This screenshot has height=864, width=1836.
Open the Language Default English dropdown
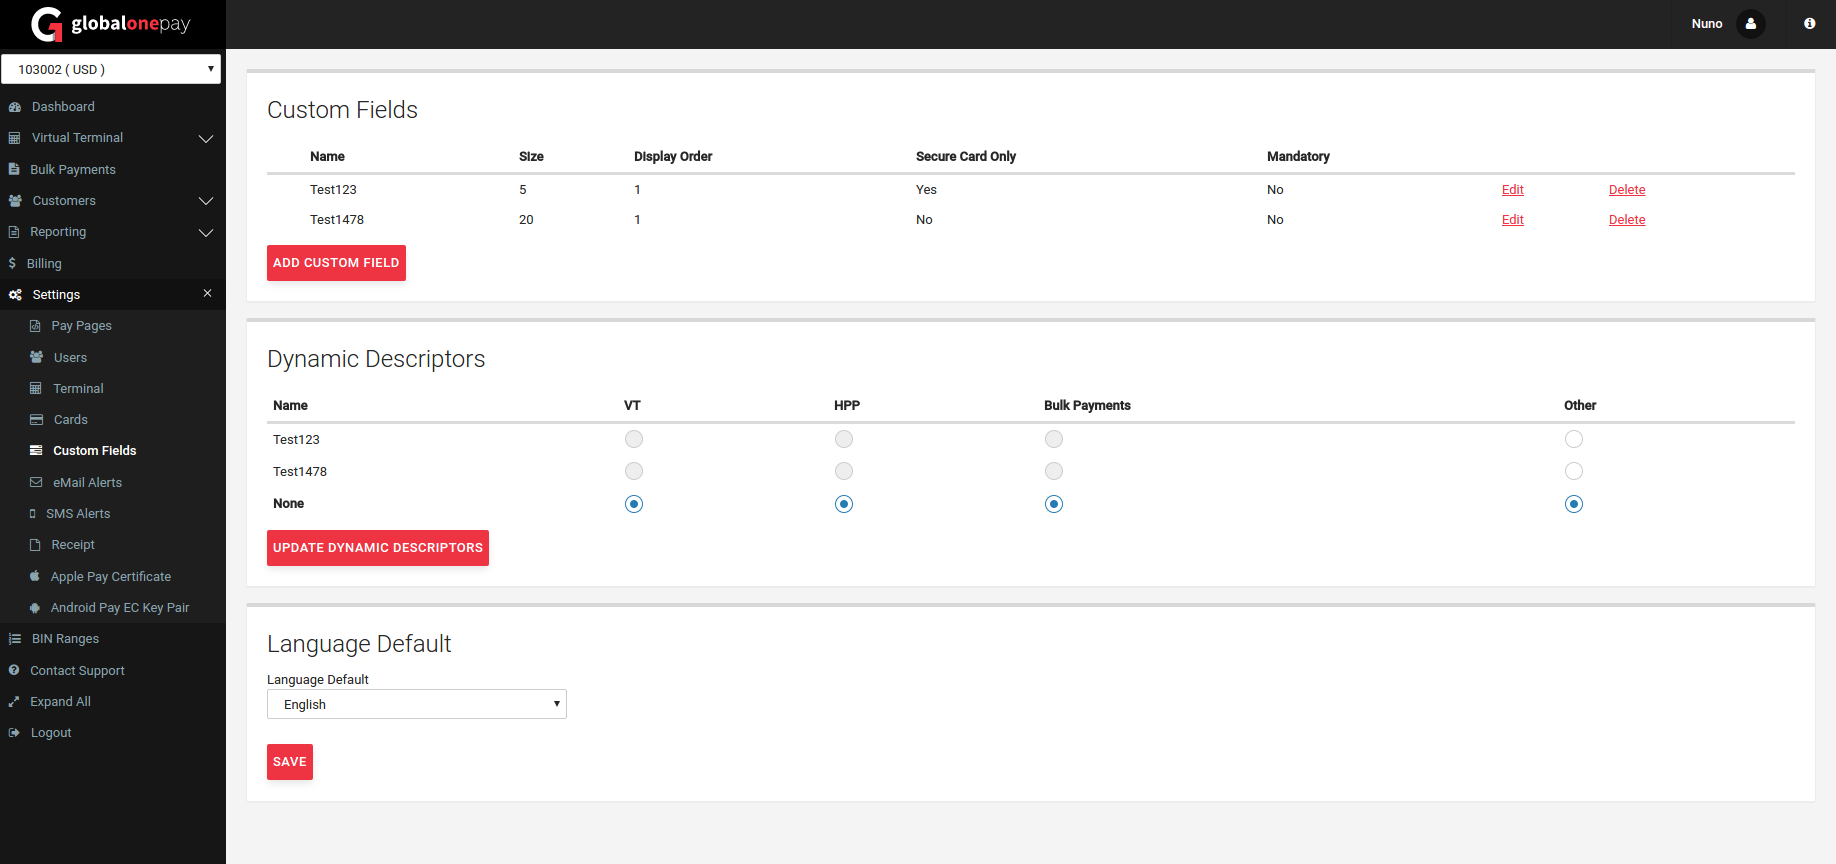point(417,704)
